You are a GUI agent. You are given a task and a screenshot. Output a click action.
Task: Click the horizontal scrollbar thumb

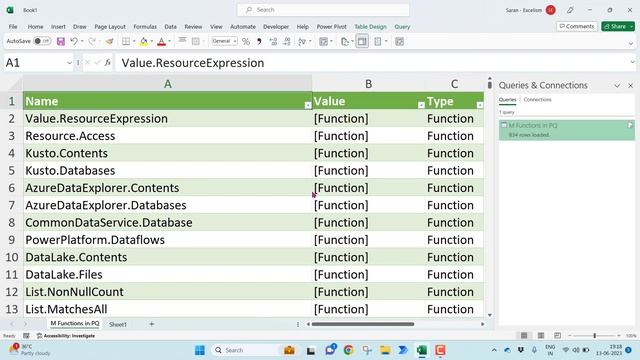click(x=363, y=324)
